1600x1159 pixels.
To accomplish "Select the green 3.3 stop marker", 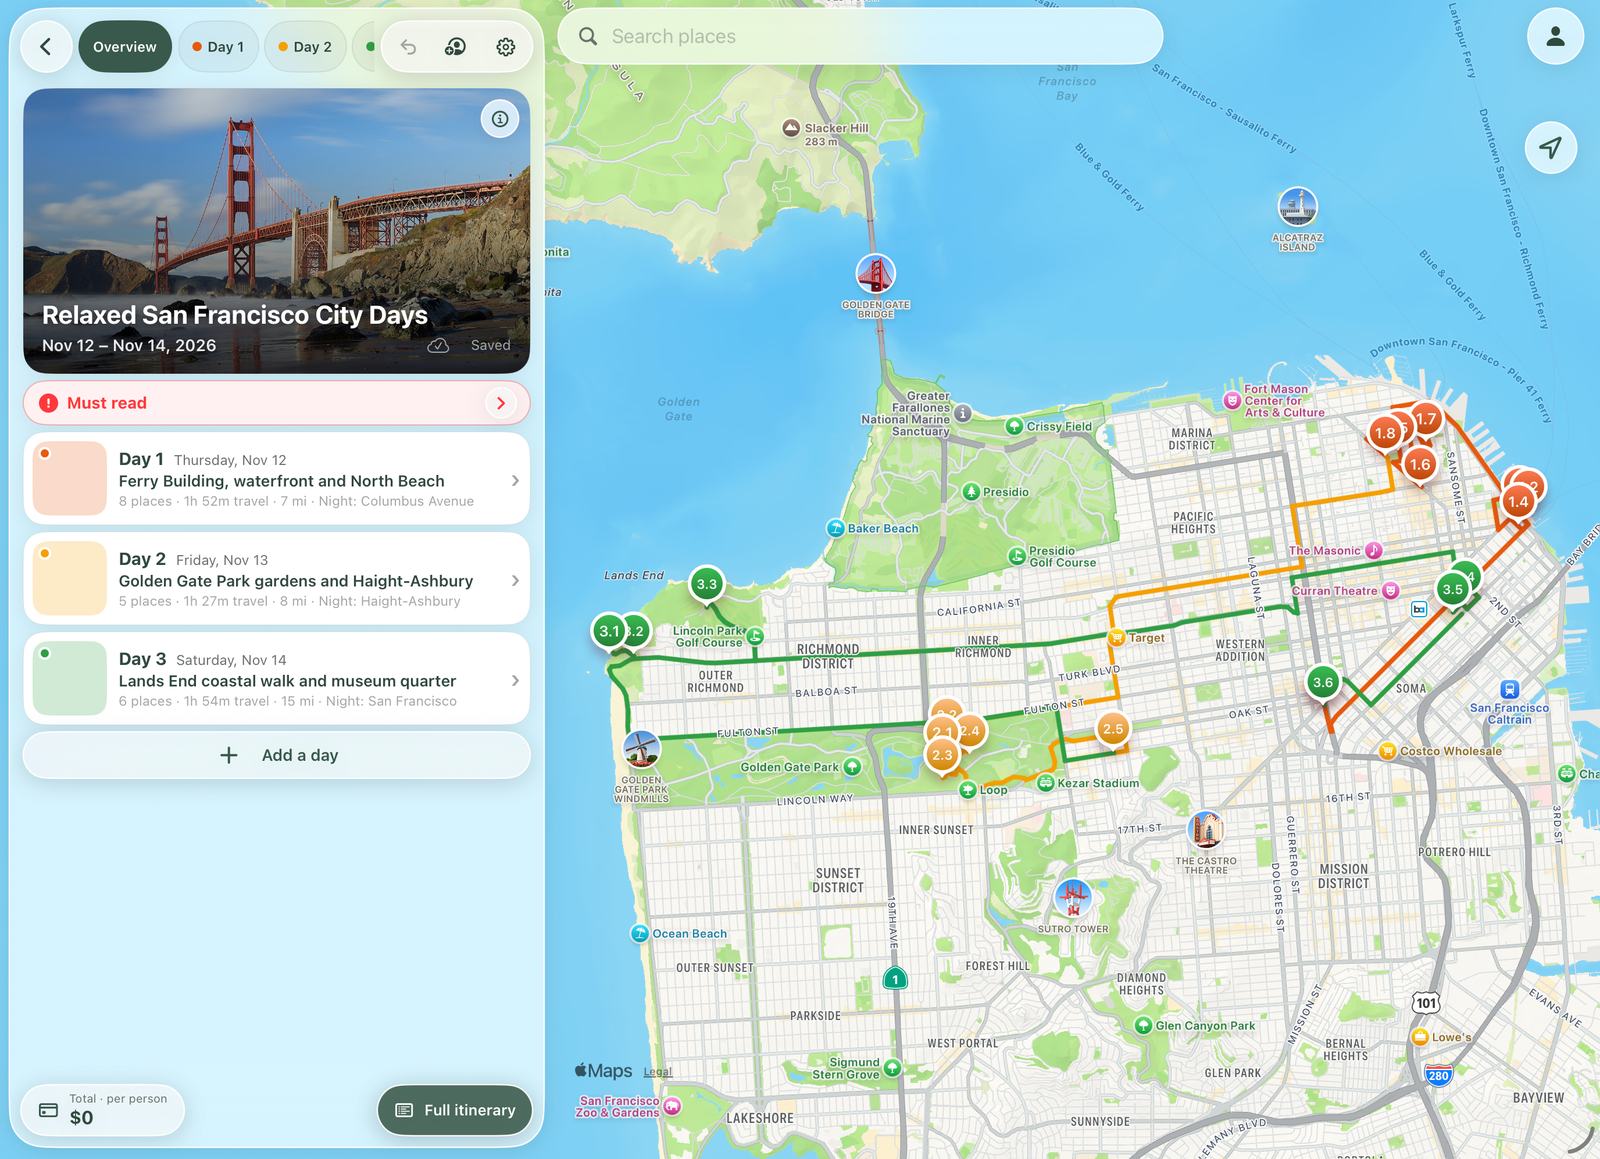I will (x=706, y=584).
